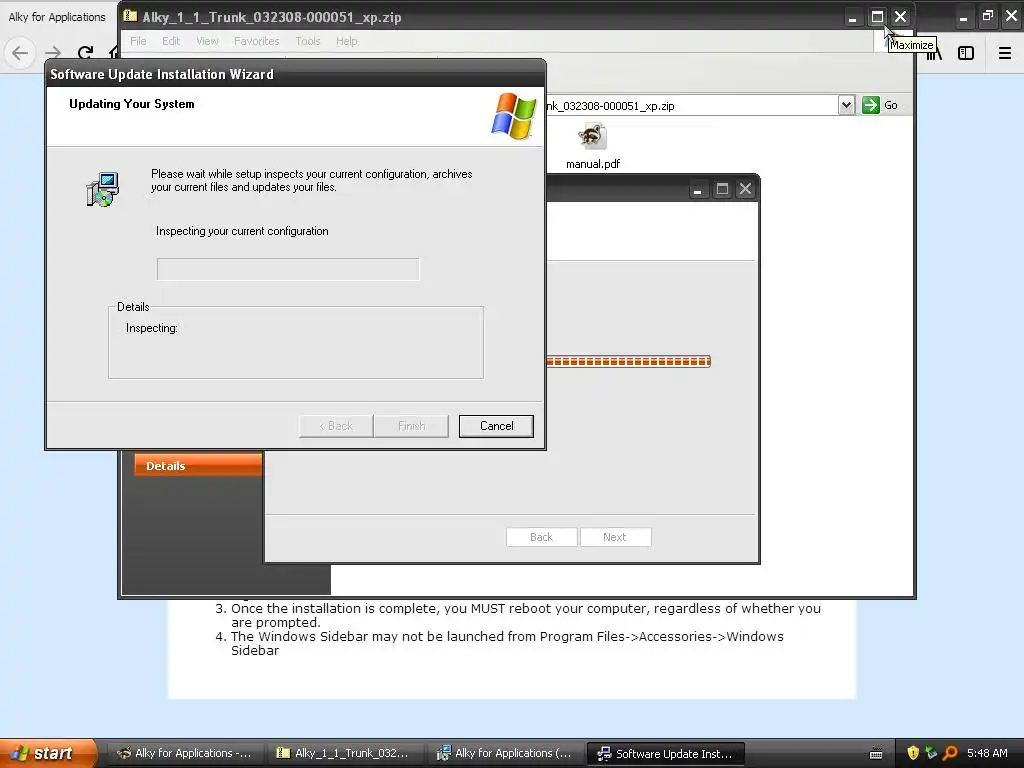1024x768 pixels.
Task: Click Back in the Alky installer window
Action: pyautogui.click(x=541, y=537)
